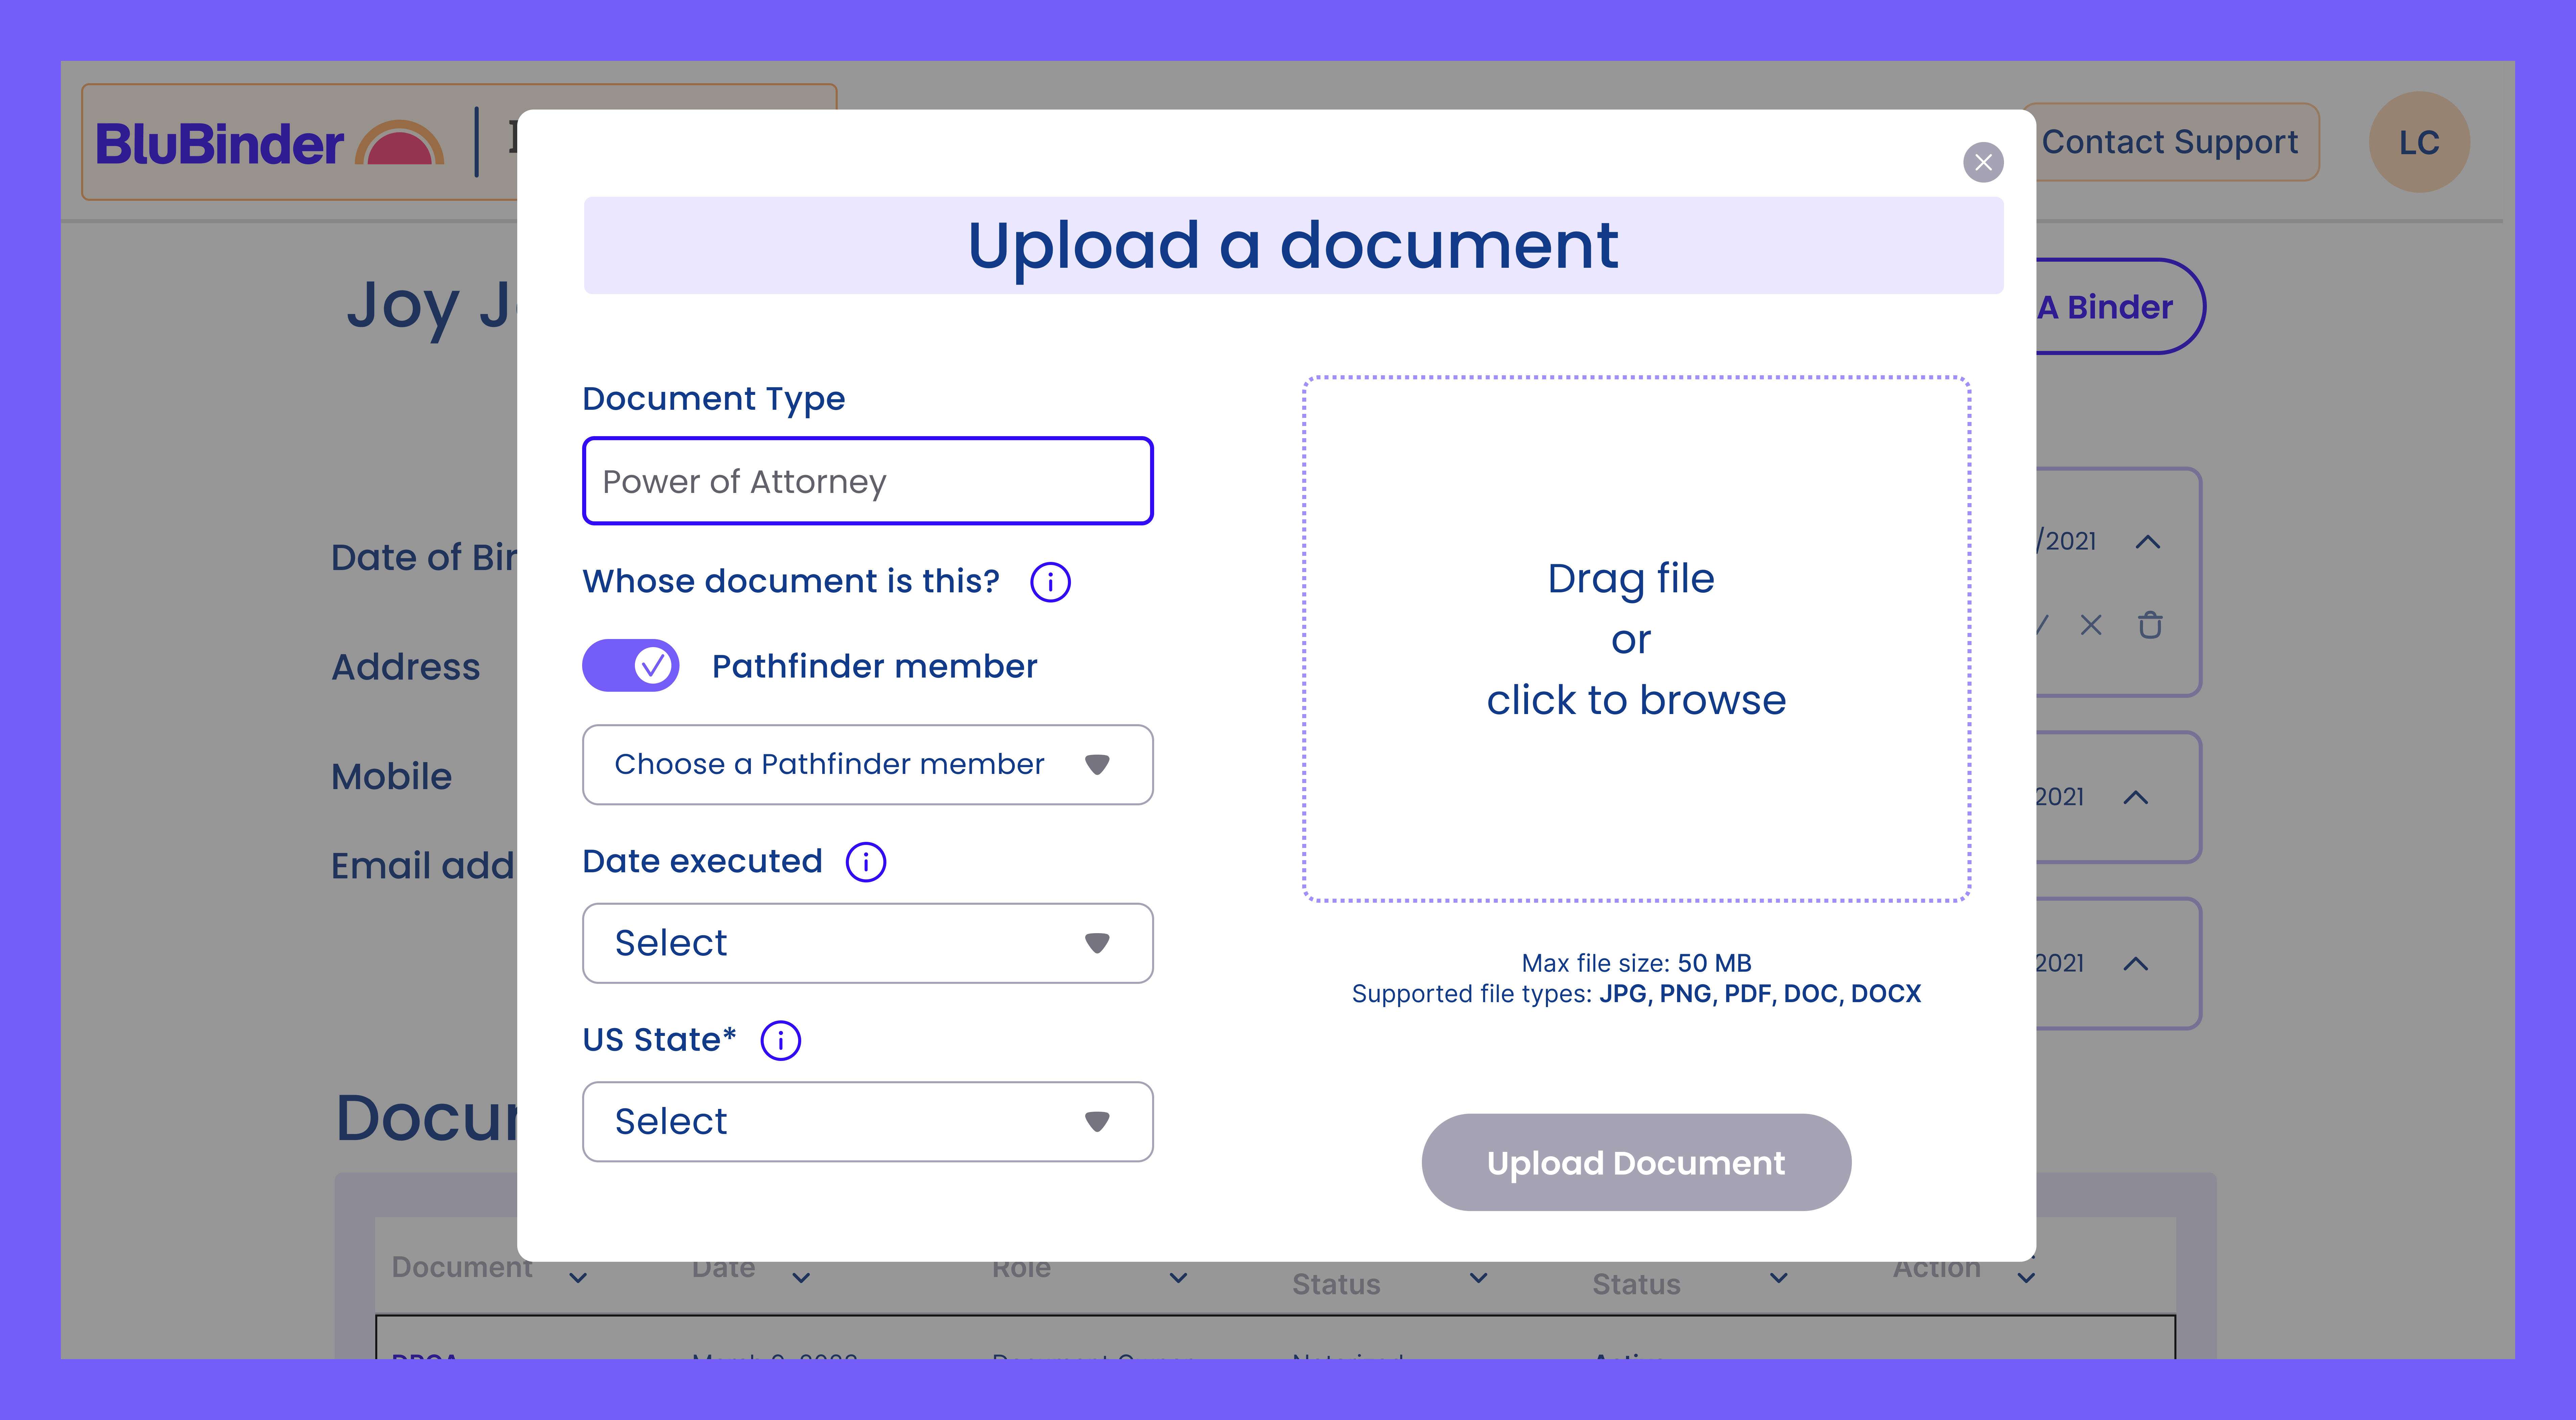The width and height of the screenshot is (2576, 1420).
Task: Sort by Document column chevron
Action: pos(578,1278)
